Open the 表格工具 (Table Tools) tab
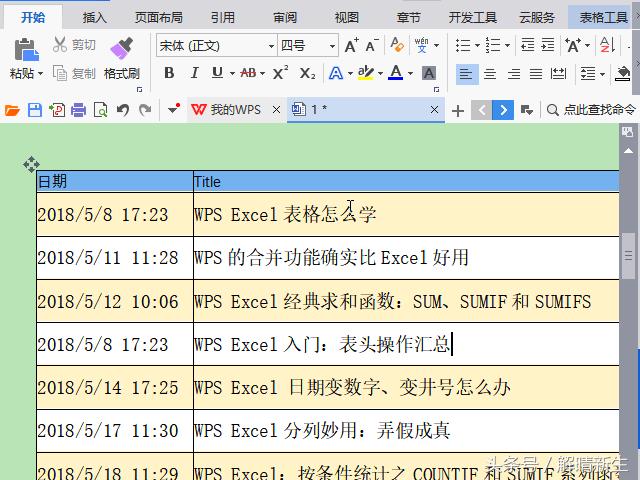Screen dimensions: 640x480 (603, 18)
